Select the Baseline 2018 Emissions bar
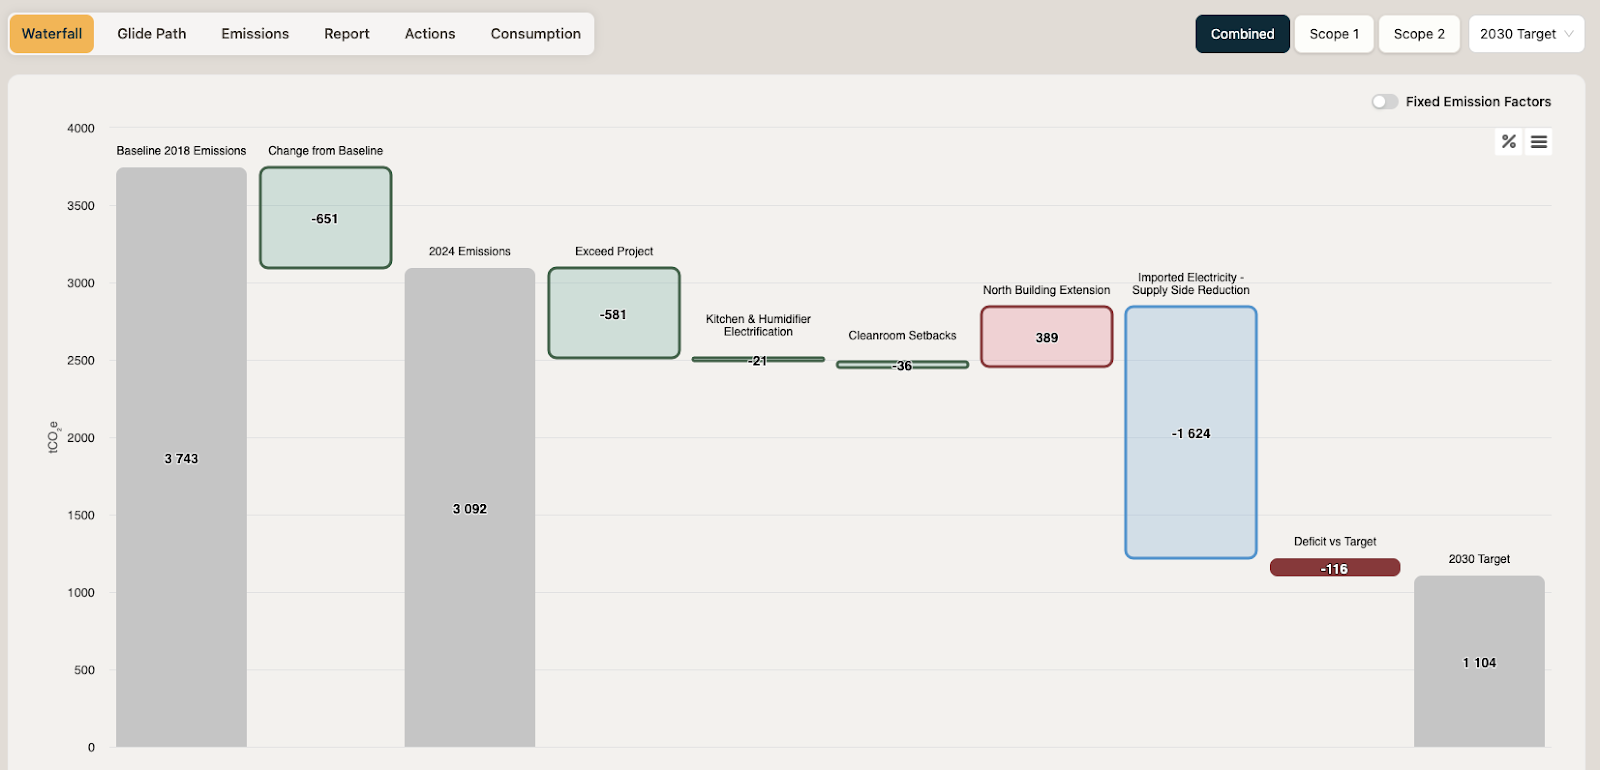Image resolution: width=1600 pixels, height=770 pixels. [x=181, y=458]
